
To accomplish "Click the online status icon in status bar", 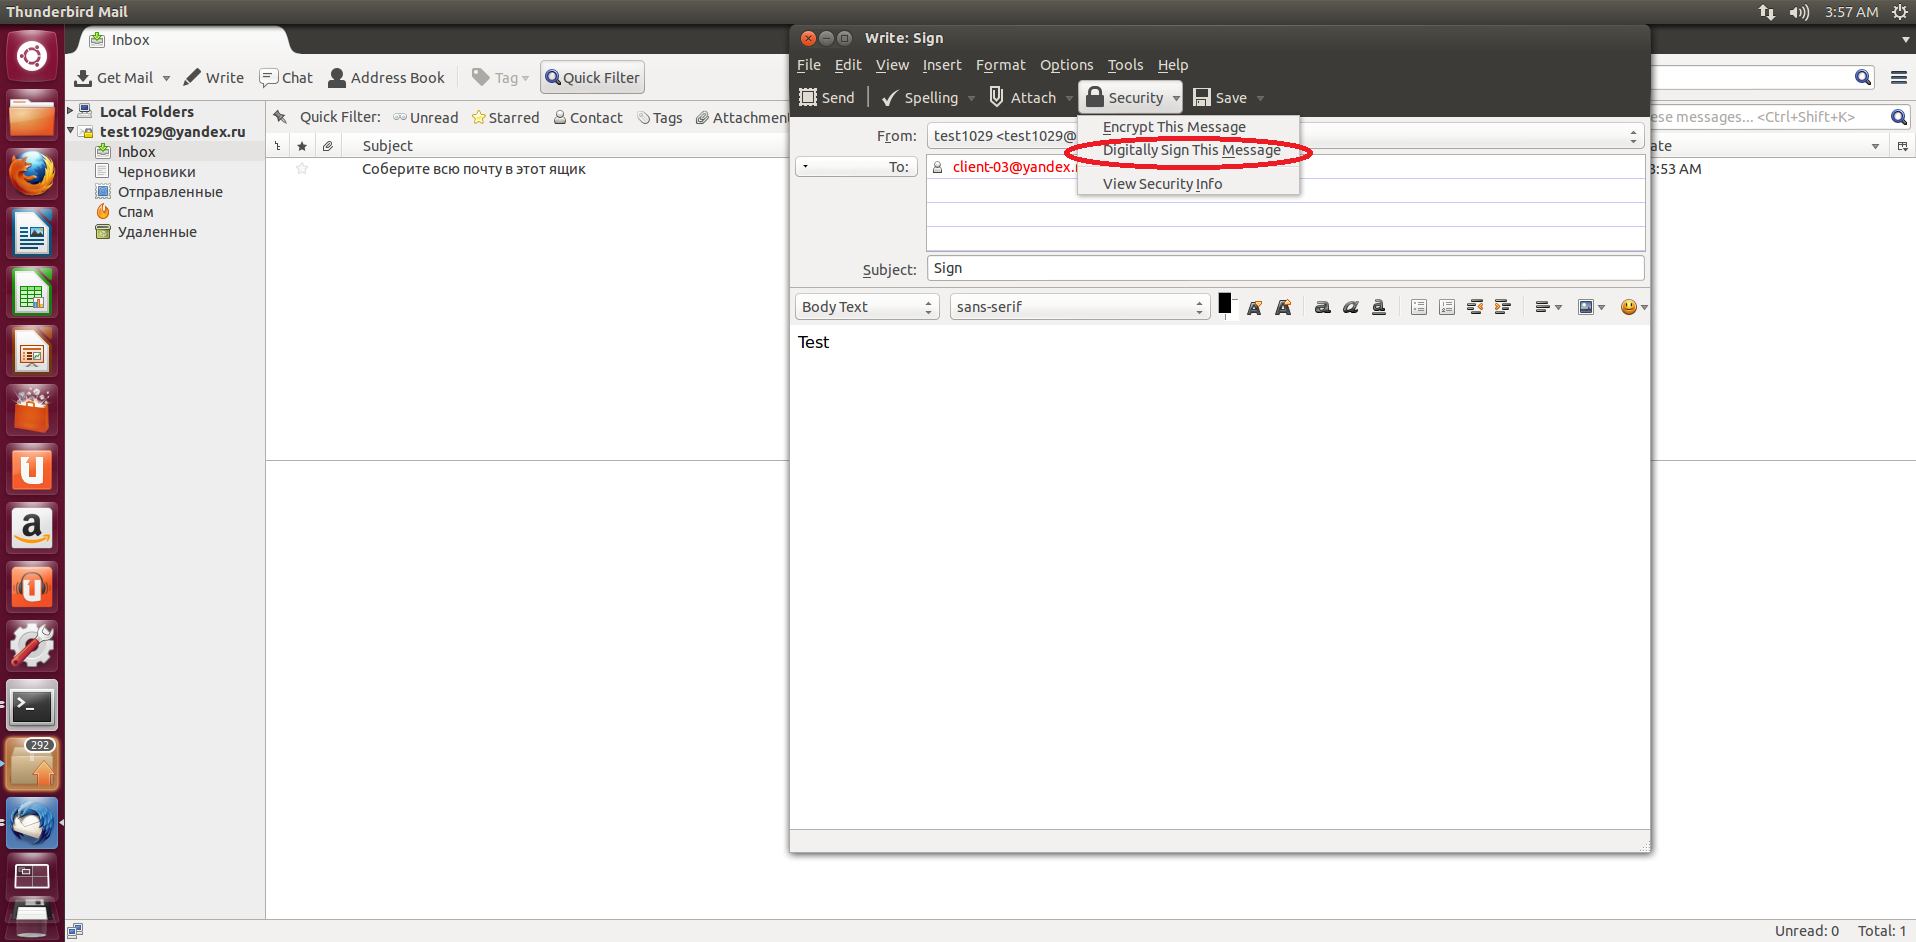I will [75, 930].
